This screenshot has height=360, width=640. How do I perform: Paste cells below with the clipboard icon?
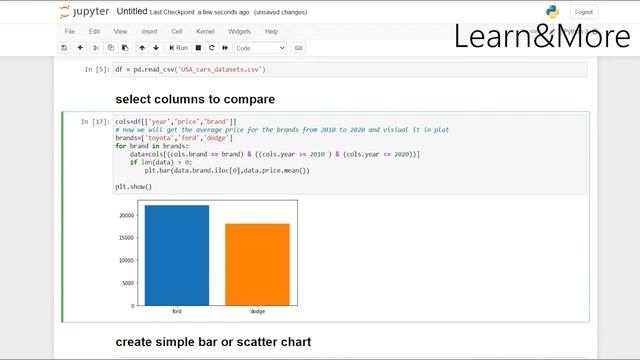click(125, 48)
